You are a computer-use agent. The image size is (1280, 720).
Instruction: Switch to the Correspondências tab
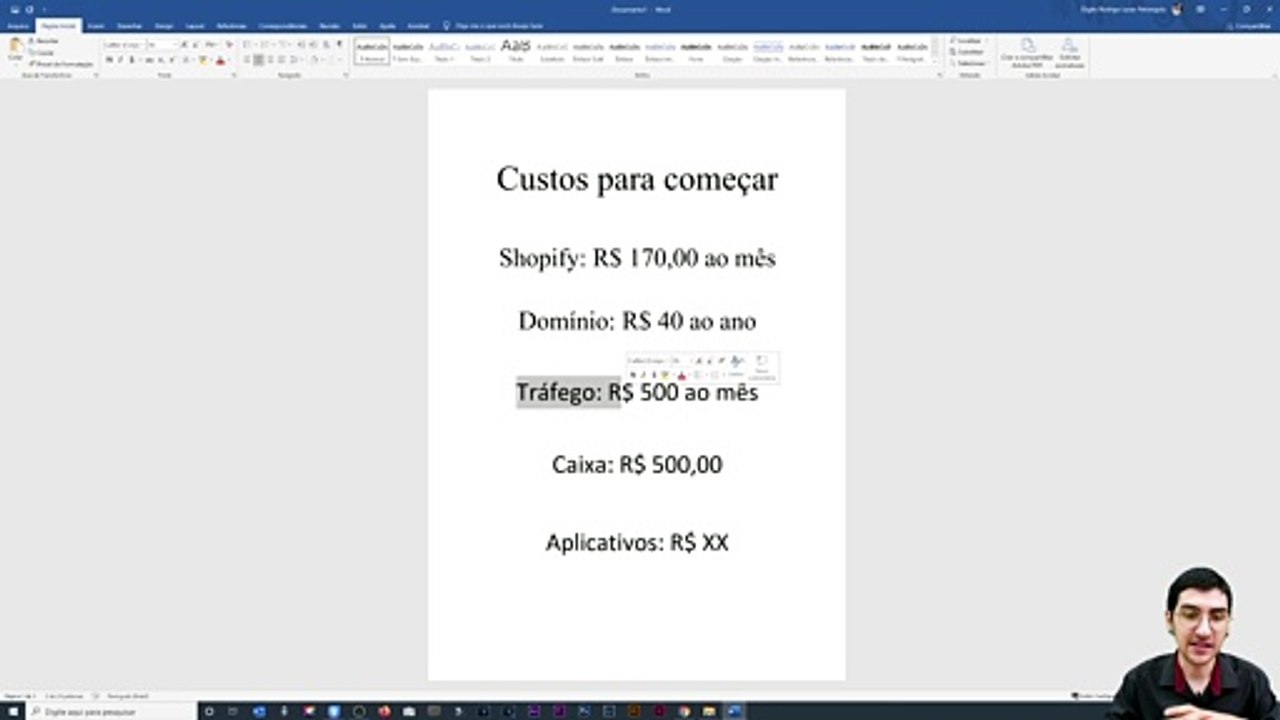282,26
